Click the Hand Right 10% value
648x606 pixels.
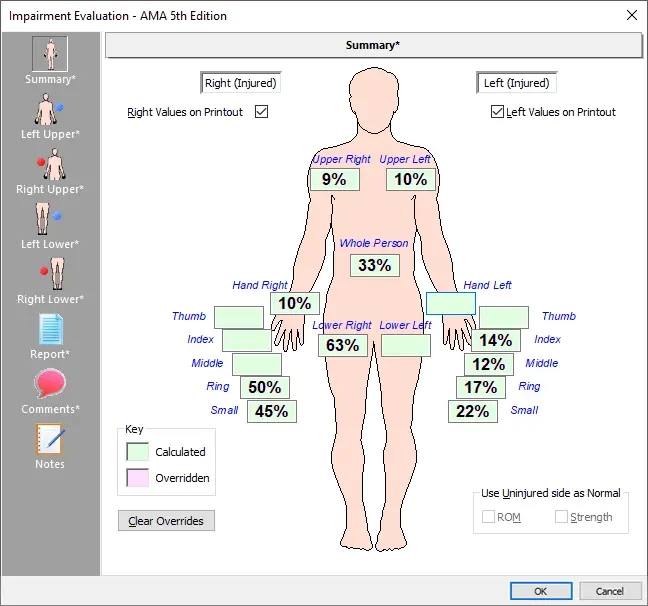pyautogui.click(x=295, y=303)
